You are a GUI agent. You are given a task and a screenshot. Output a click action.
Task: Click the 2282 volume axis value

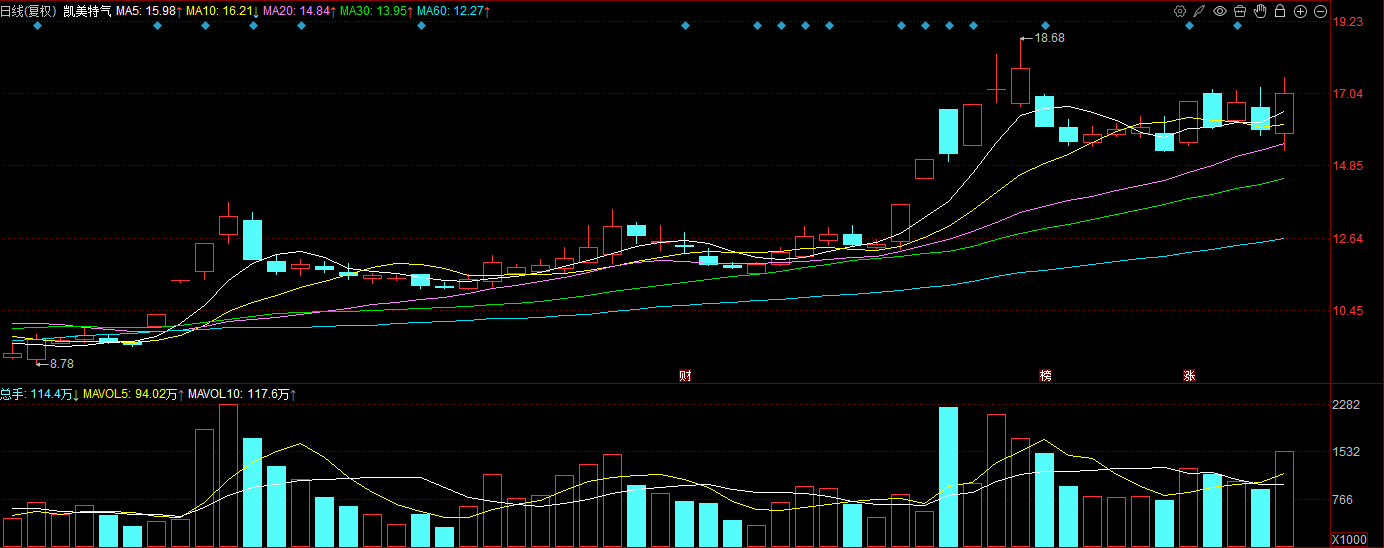pos(1348,405)
